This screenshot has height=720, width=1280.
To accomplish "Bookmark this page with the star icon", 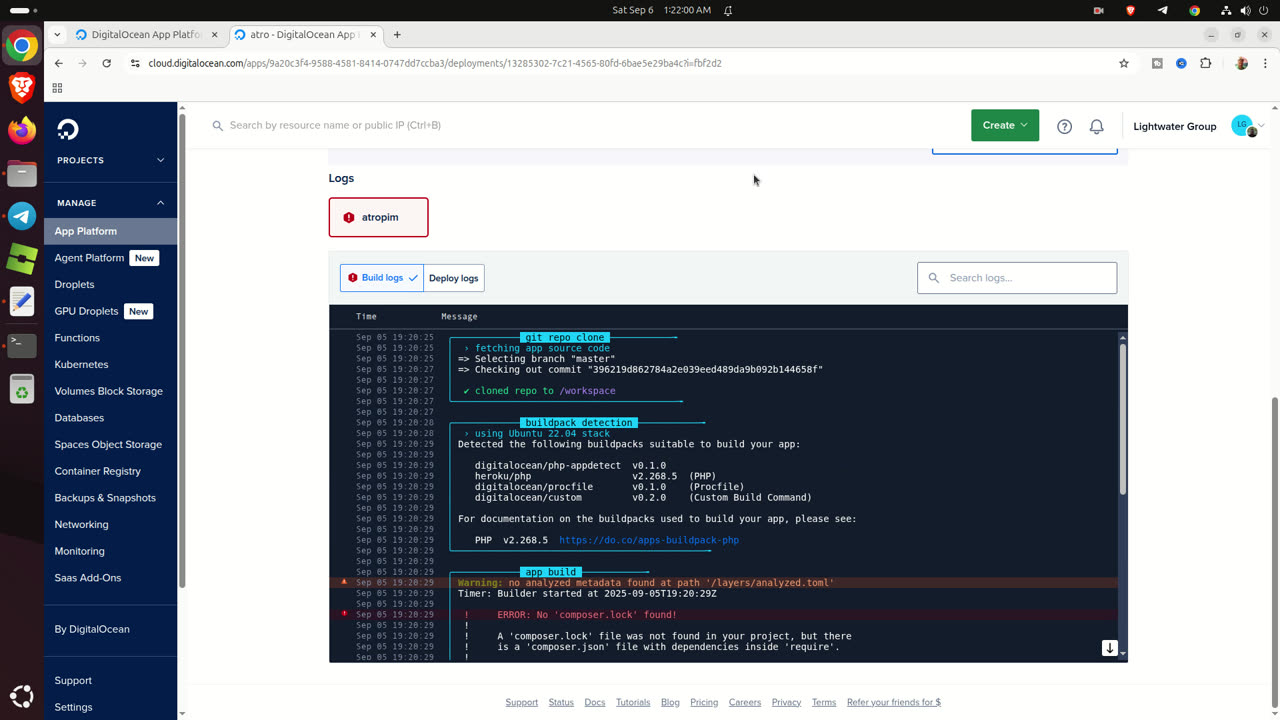I will (x=1124, y=63).
